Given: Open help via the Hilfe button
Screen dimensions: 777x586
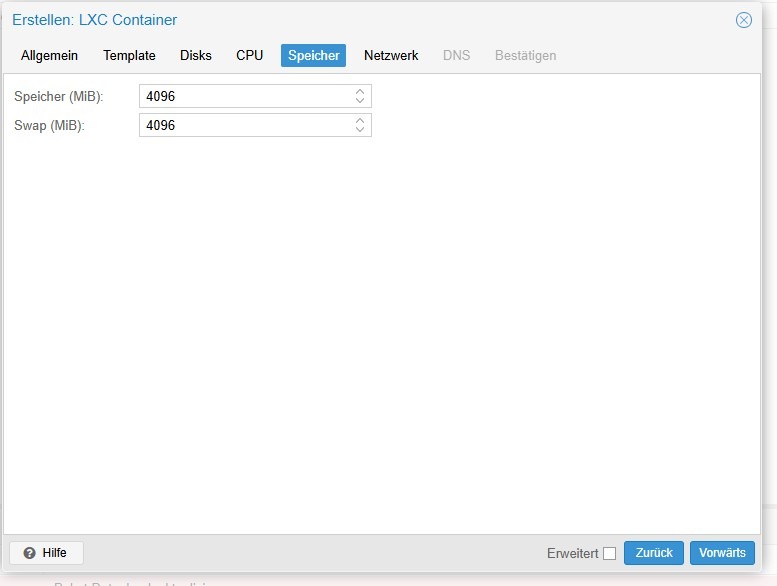Looking at the screenshot, I should pyautogui.click(x=47, y=553).
